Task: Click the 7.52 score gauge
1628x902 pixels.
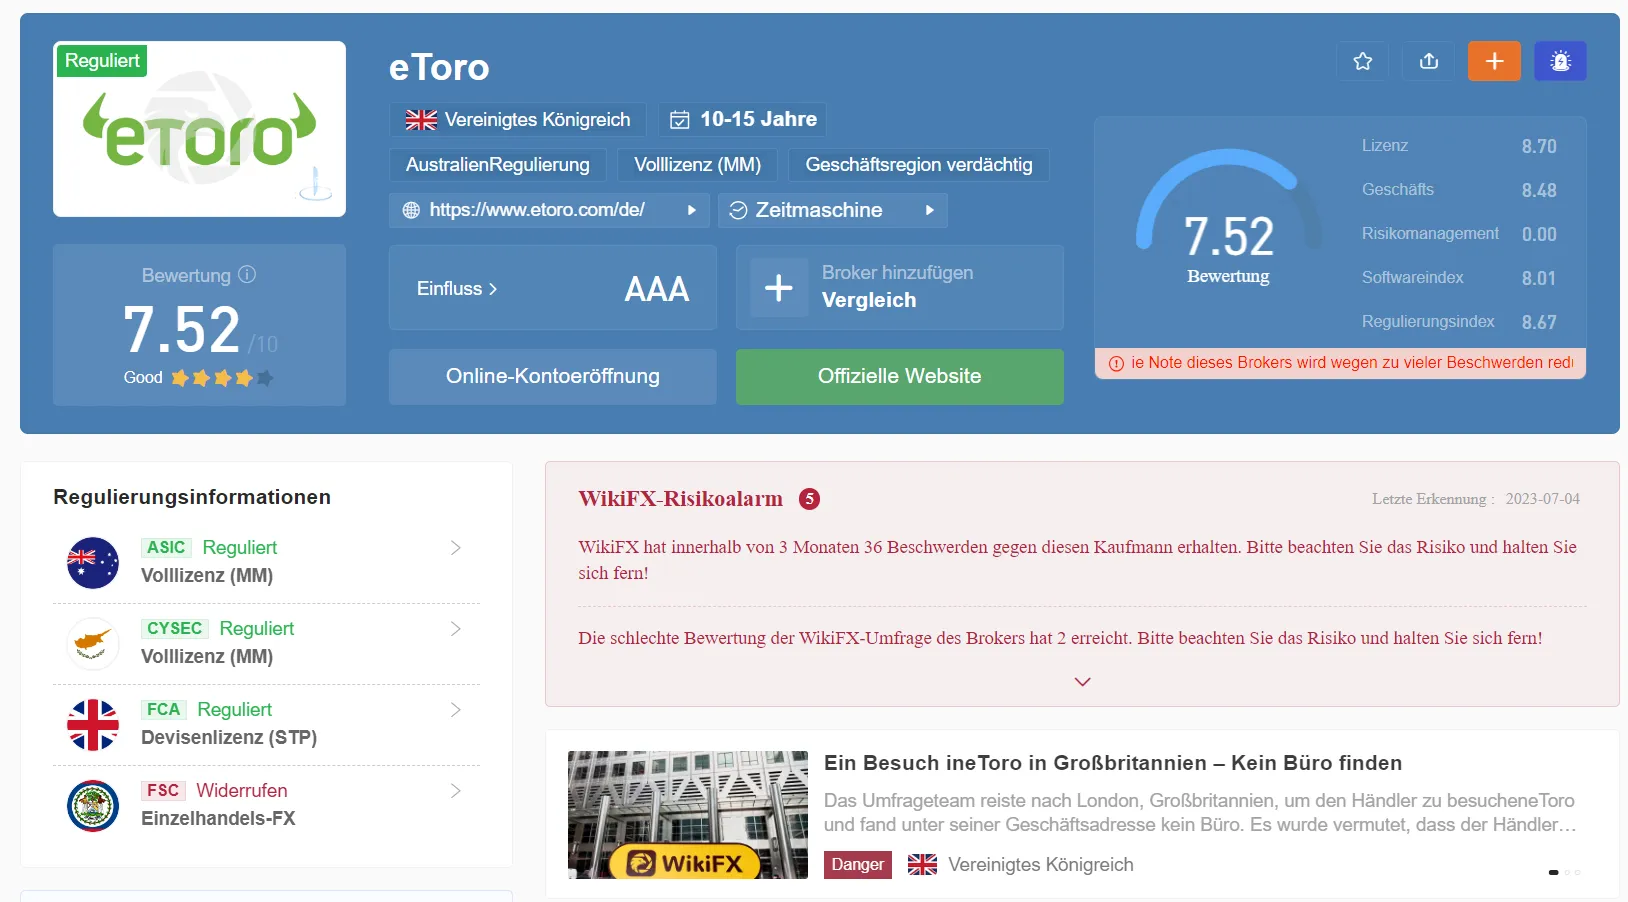Action: [x=1228, y=220]
